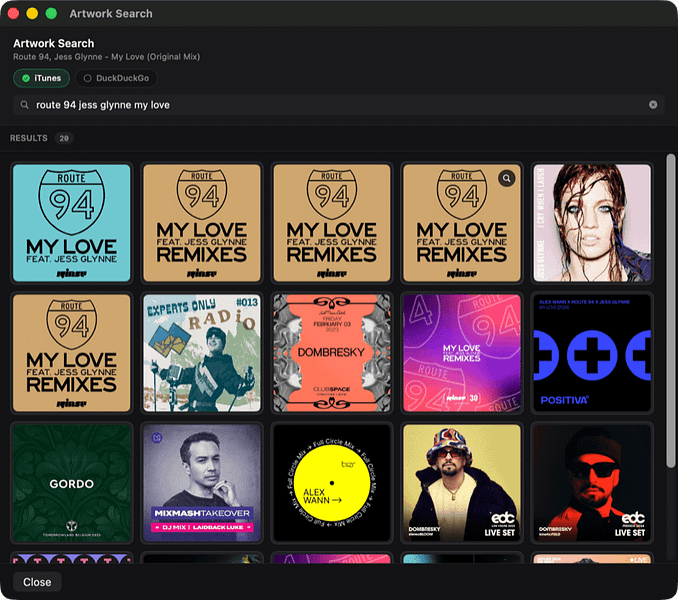Screen dimensions: 678x600
Task: Pick the Jess Glynne portrait cover
Action: (592, 223)
